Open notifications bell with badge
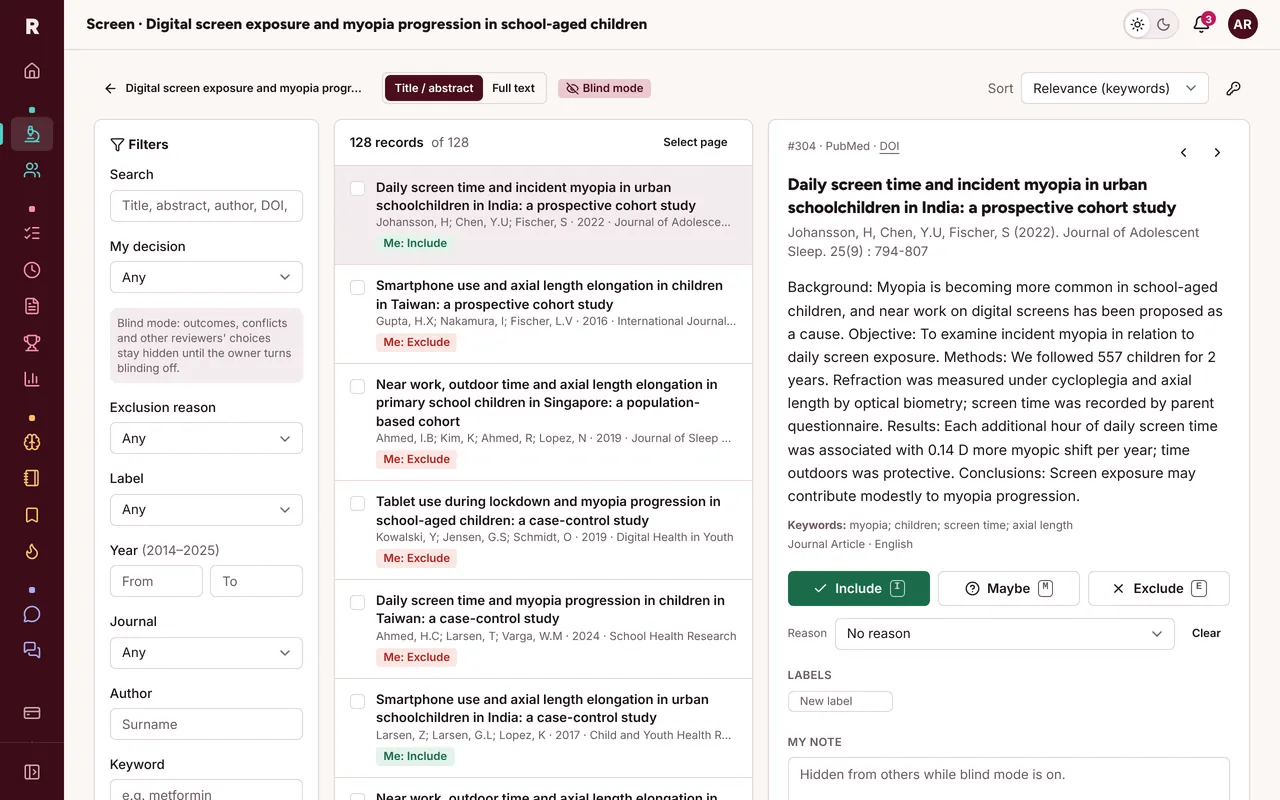 pos(1202,25)
